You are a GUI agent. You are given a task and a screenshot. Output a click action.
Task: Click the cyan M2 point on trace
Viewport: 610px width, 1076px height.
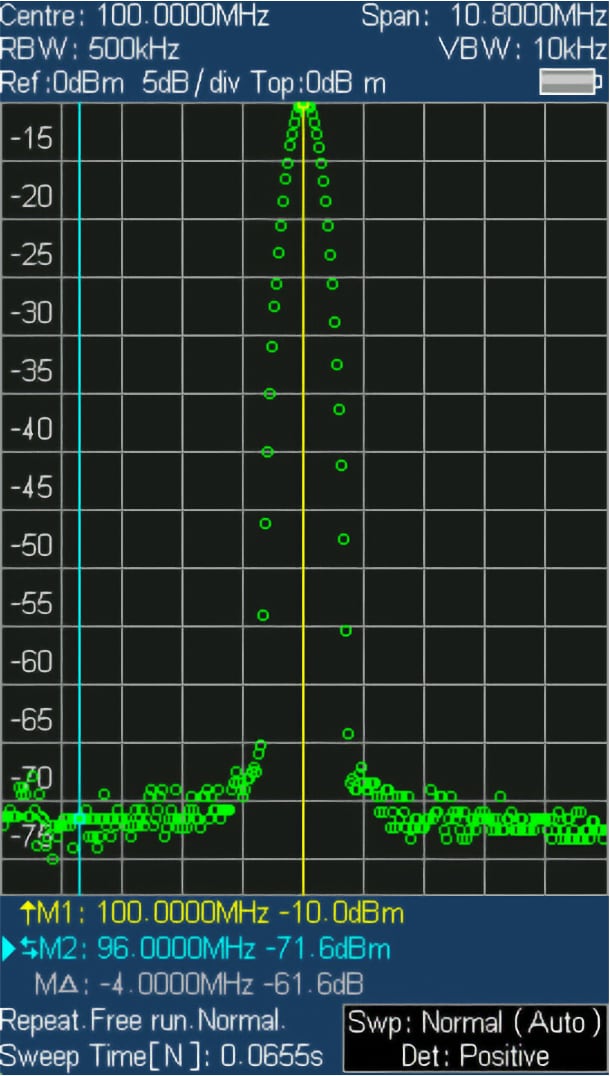[80, 818]
